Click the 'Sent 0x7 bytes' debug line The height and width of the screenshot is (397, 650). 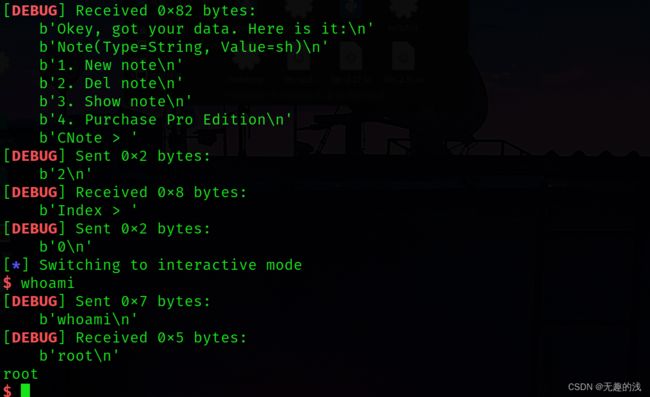pyautogui.click(x=107, y=301)
